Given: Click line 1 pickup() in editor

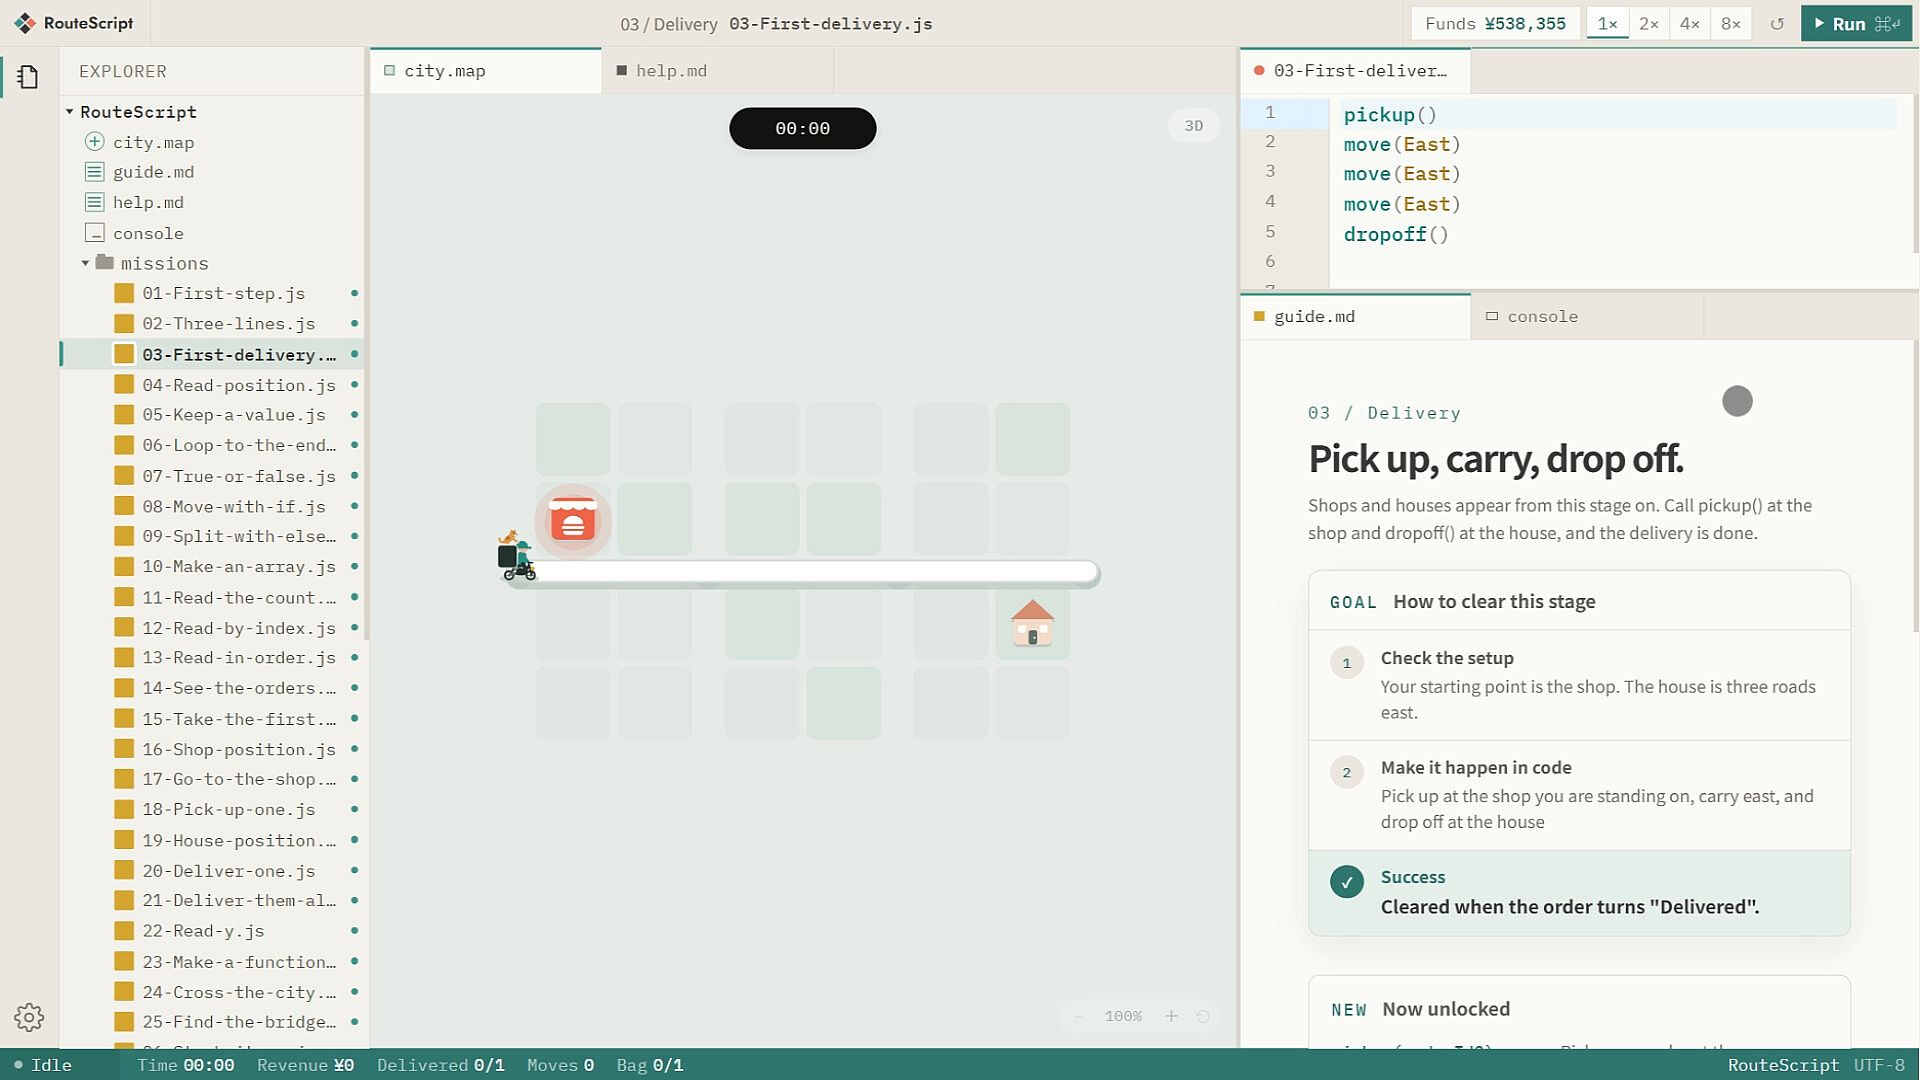Looking at the screenshot, I should (x=1390, y=115).
